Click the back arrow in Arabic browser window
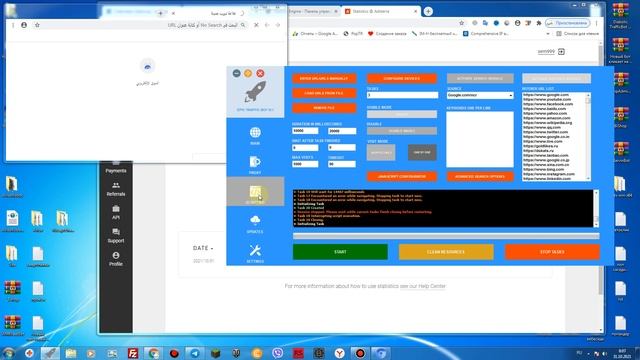This screenshot has width=640, height=360. [x=267, y=25]
